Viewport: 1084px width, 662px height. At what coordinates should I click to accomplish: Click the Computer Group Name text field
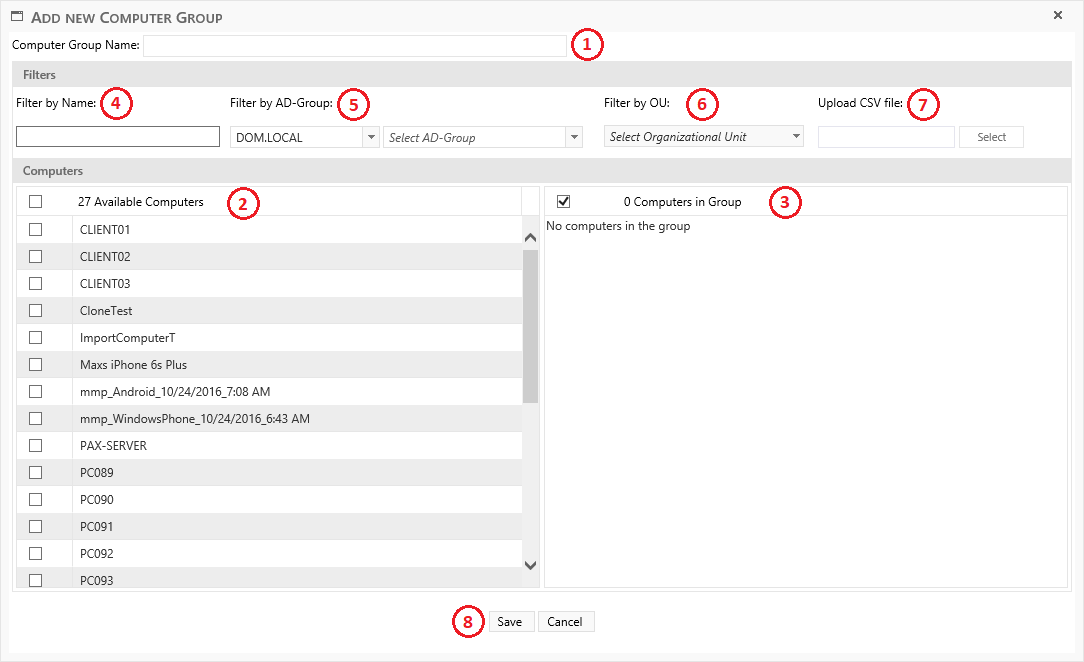point(355,46)
